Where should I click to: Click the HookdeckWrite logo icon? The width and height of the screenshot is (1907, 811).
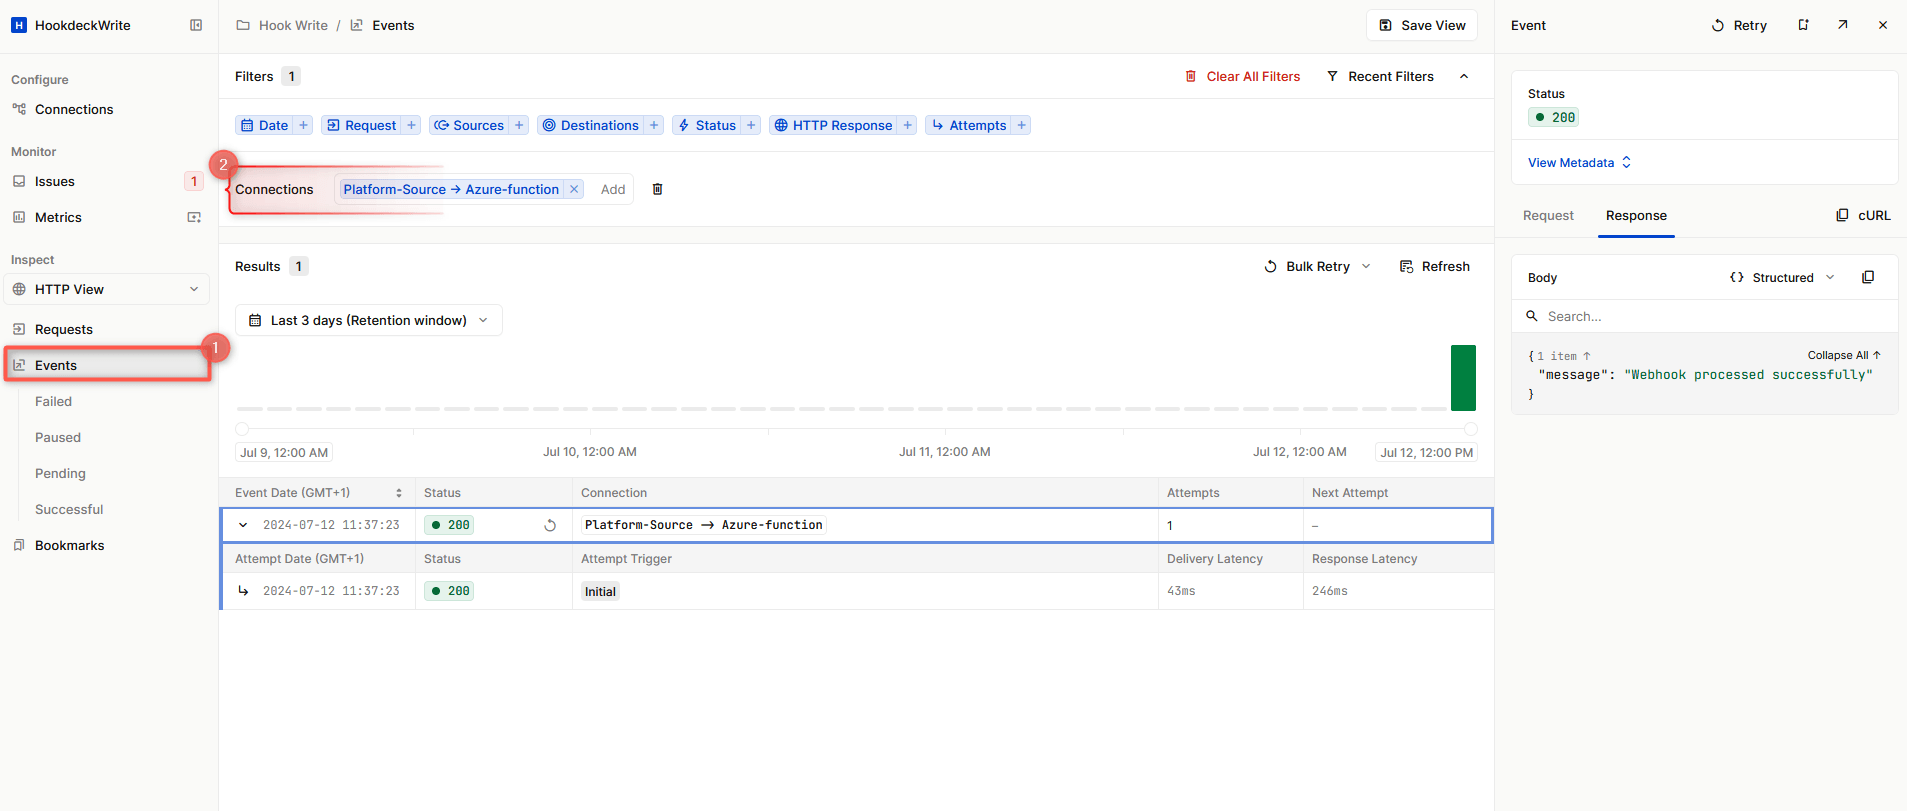19,25
